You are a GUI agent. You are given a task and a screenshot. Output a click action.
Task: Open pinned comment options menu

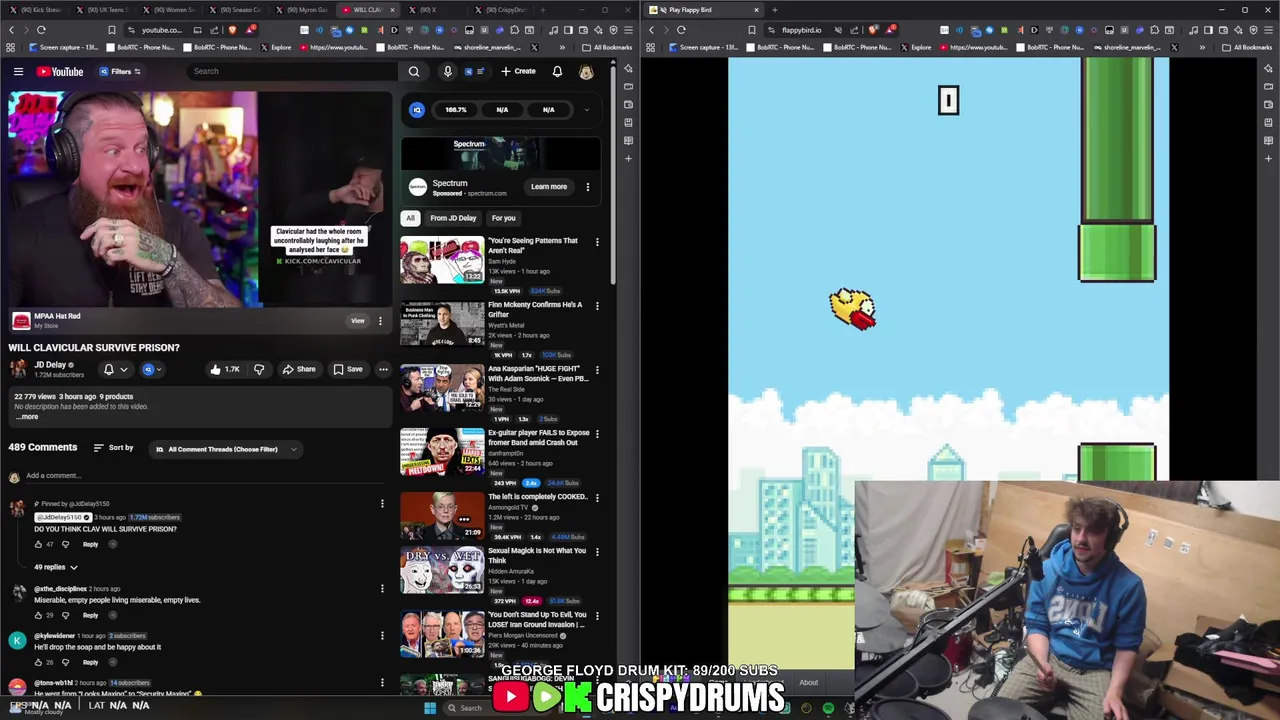point(382,504)
